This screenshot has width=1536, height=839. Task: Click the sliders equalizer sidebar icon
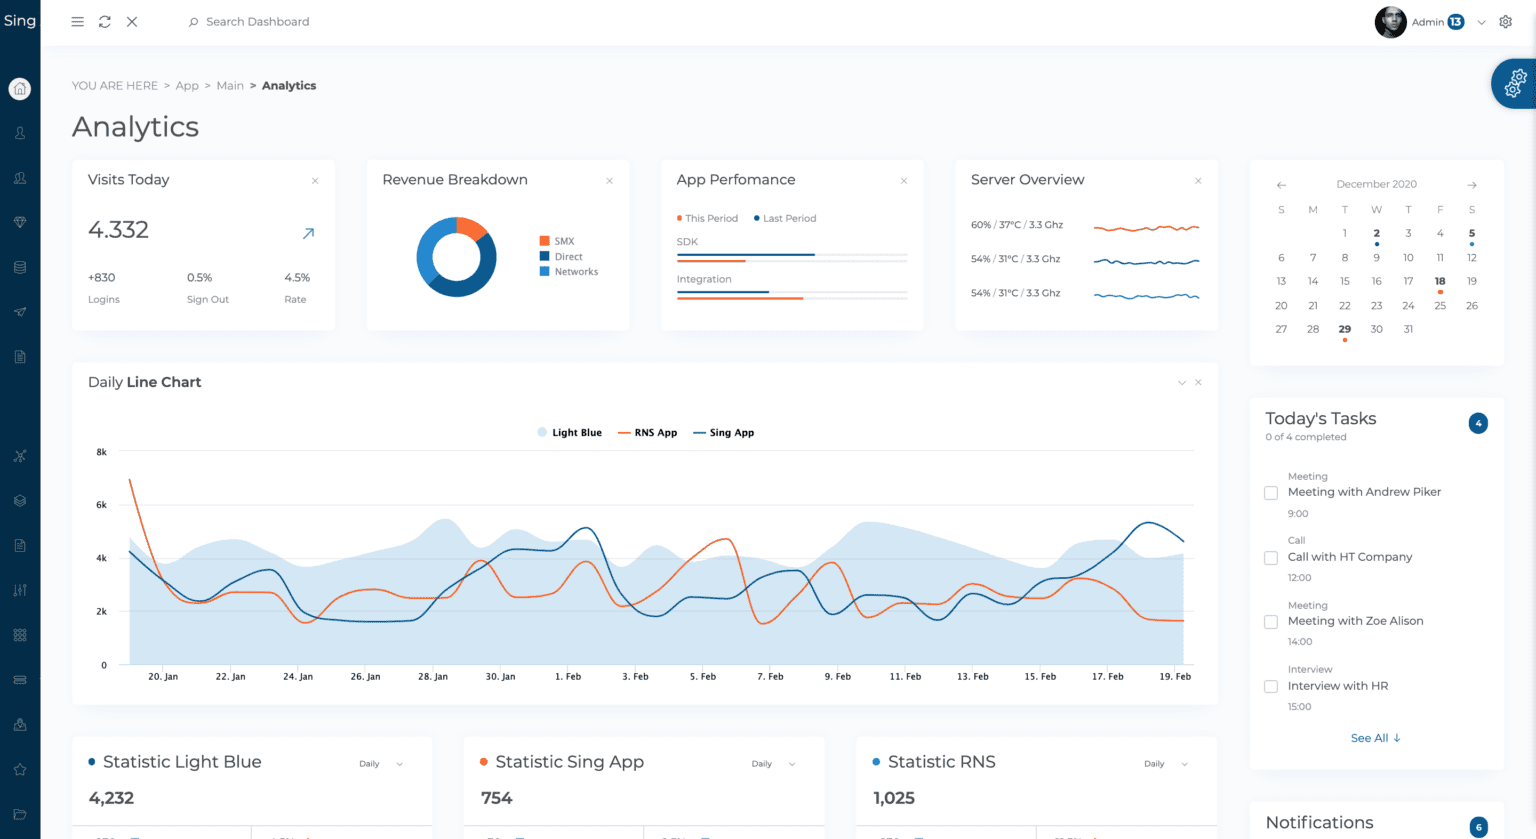point(19,590)
